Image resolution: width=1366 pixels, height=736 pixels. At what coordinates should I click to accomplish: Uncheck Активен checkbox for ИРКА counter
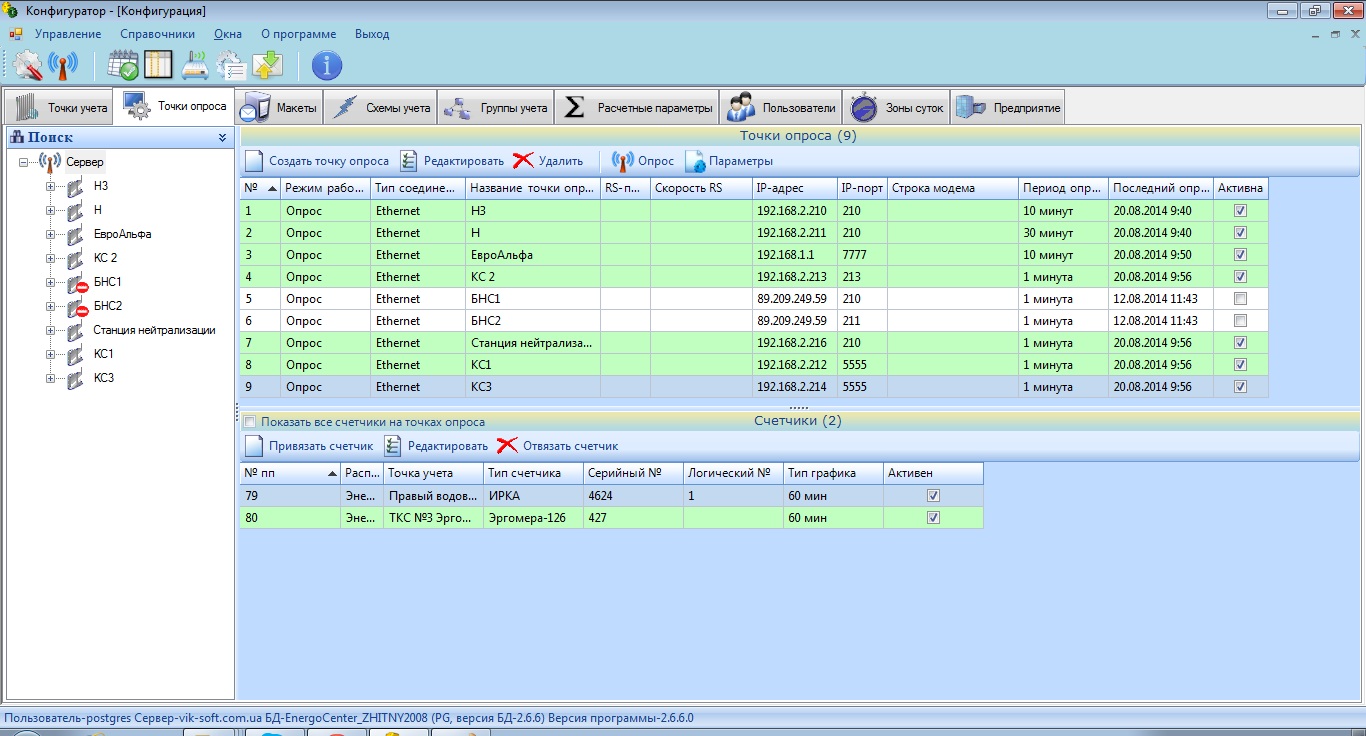pyautogui.click(x=933, y=495)
